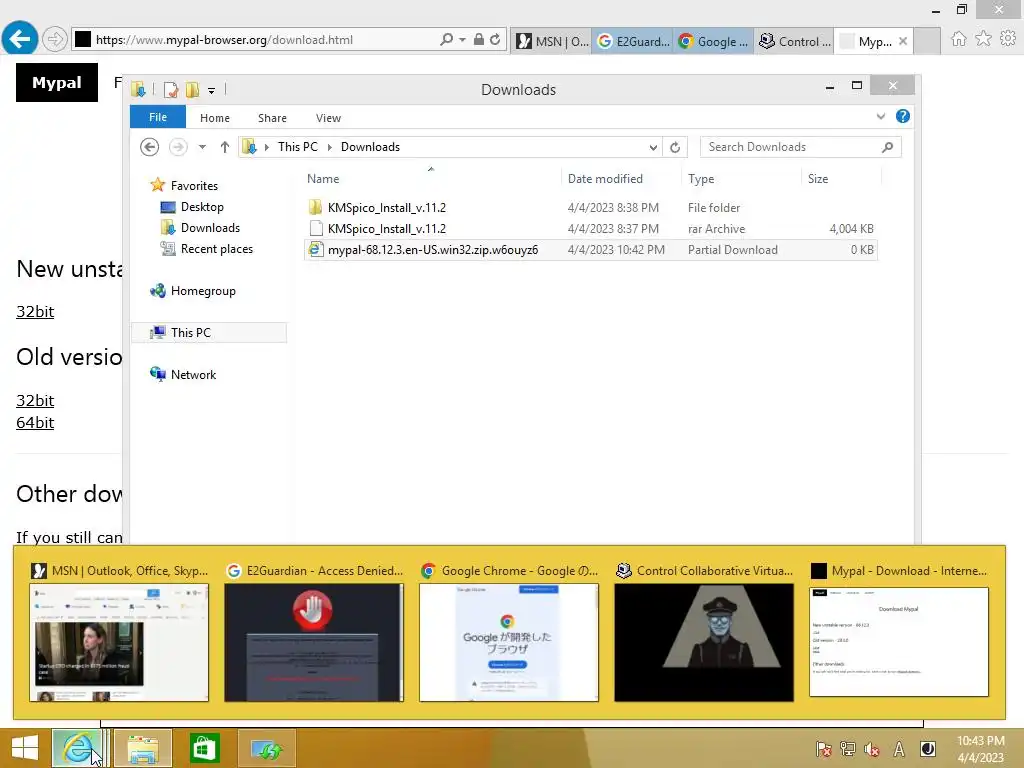Click the search magnifier in address bar
This screenshot has width=1024, height=768.
point(446,39)
